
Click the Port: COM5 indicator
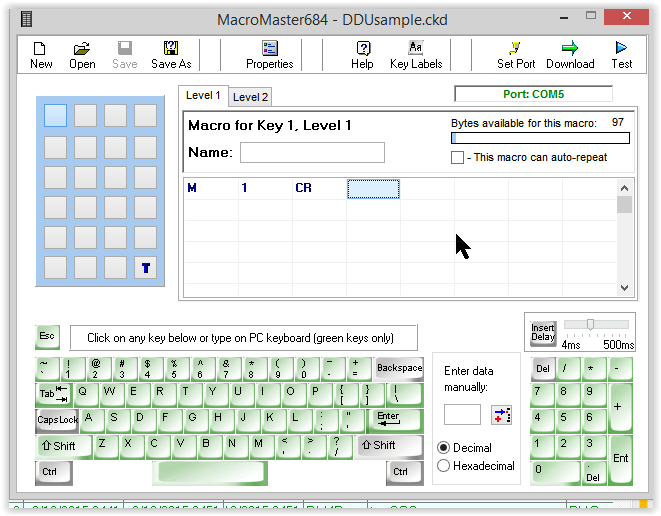point(533,94)
